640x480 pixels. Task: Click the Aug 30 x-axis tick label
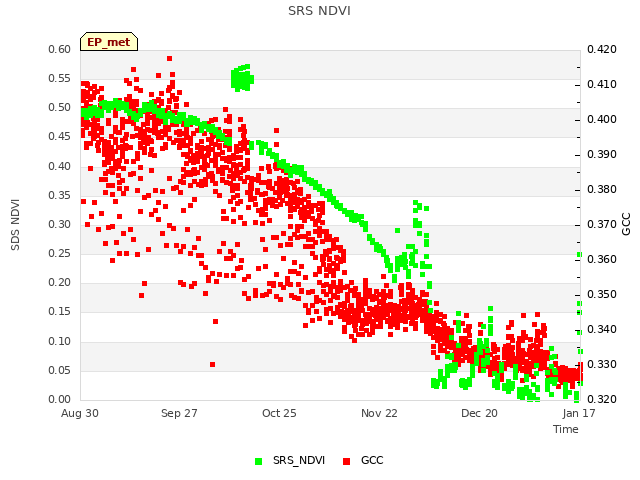point(80,413)
